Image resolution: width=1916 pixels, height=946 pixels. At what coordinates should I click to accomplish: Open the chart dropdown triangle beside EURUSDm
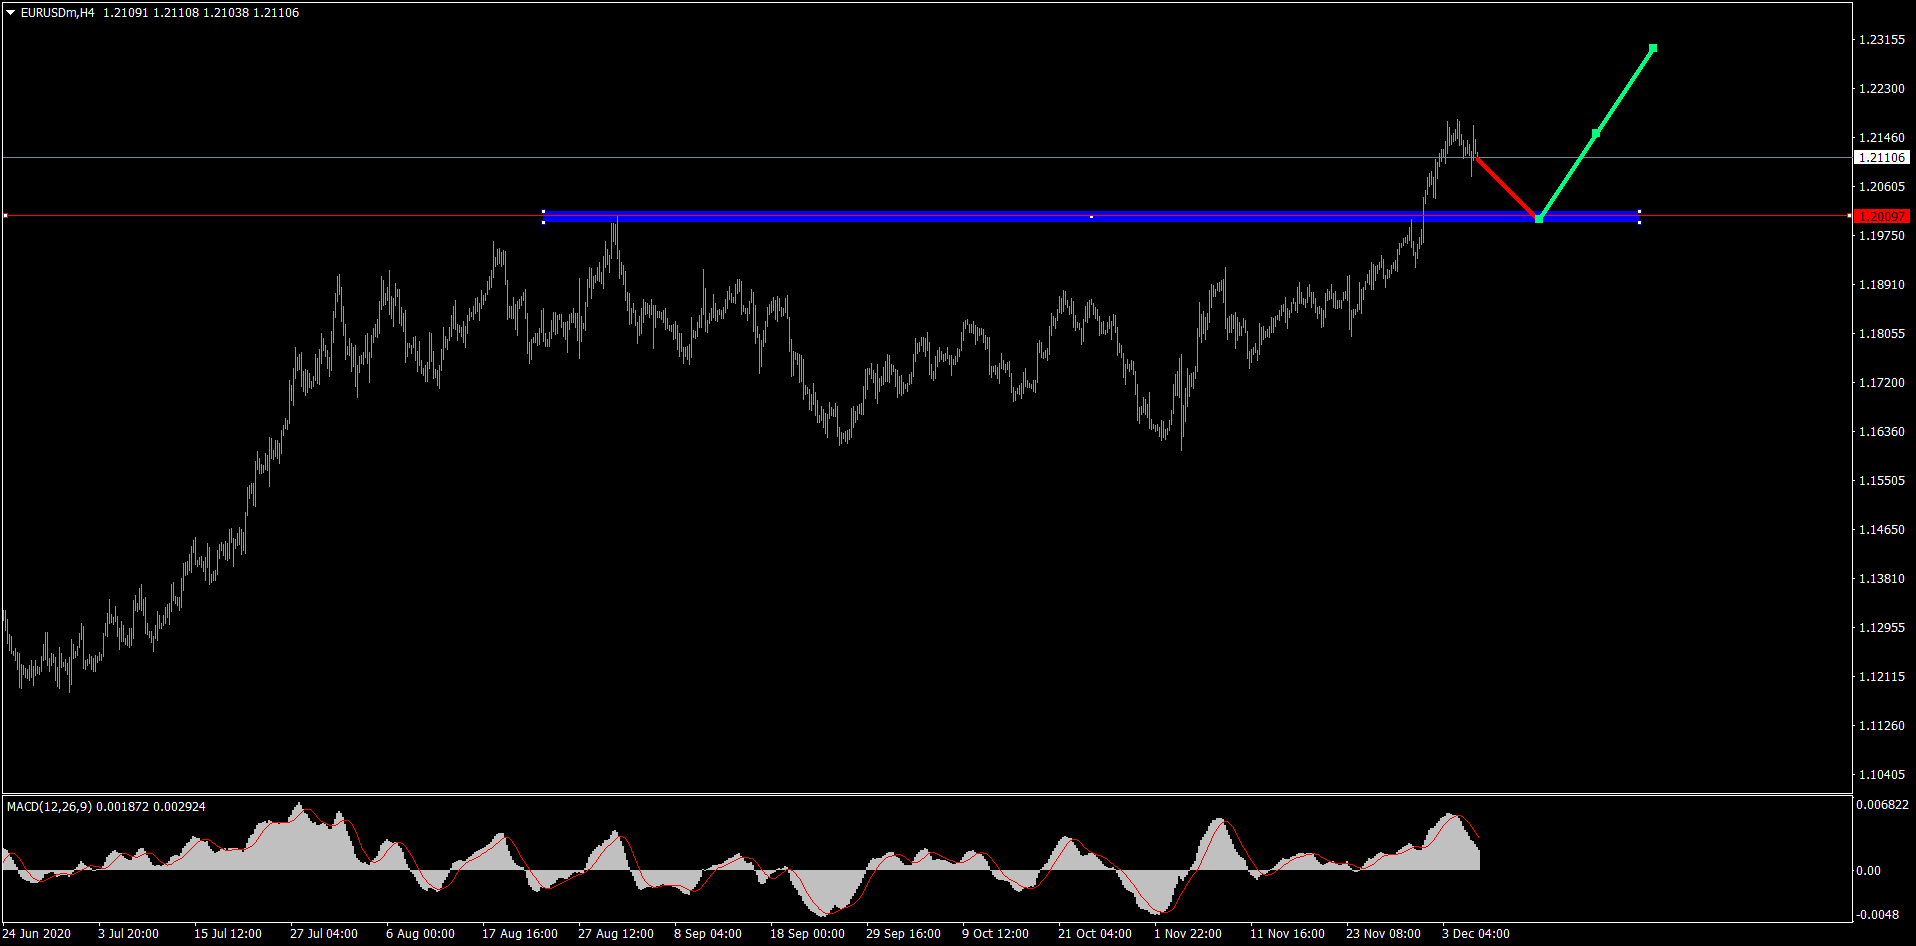tap(11, 13)
